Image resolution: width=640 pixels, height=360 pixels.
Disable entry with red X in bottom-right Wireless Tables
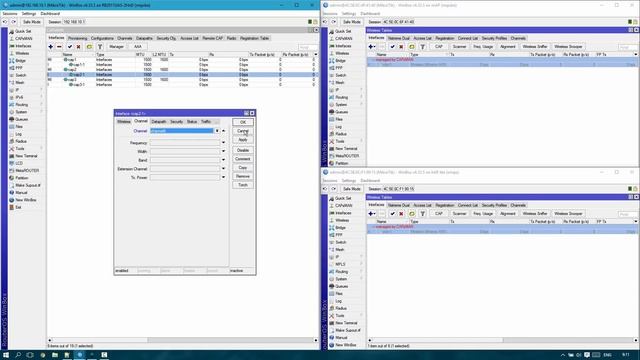[401, 214]
